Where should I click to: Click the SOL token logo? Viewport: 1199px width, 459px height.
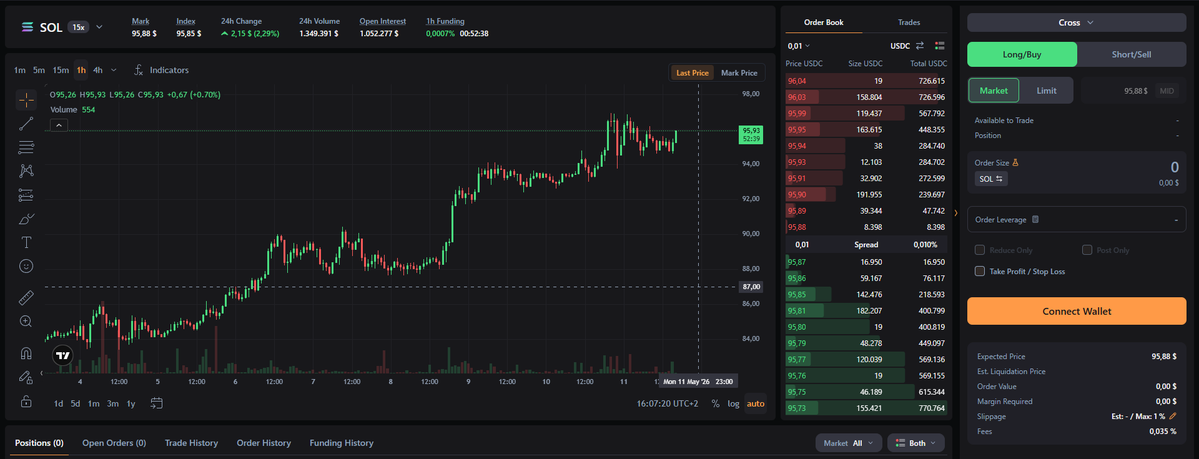[28, 27]
